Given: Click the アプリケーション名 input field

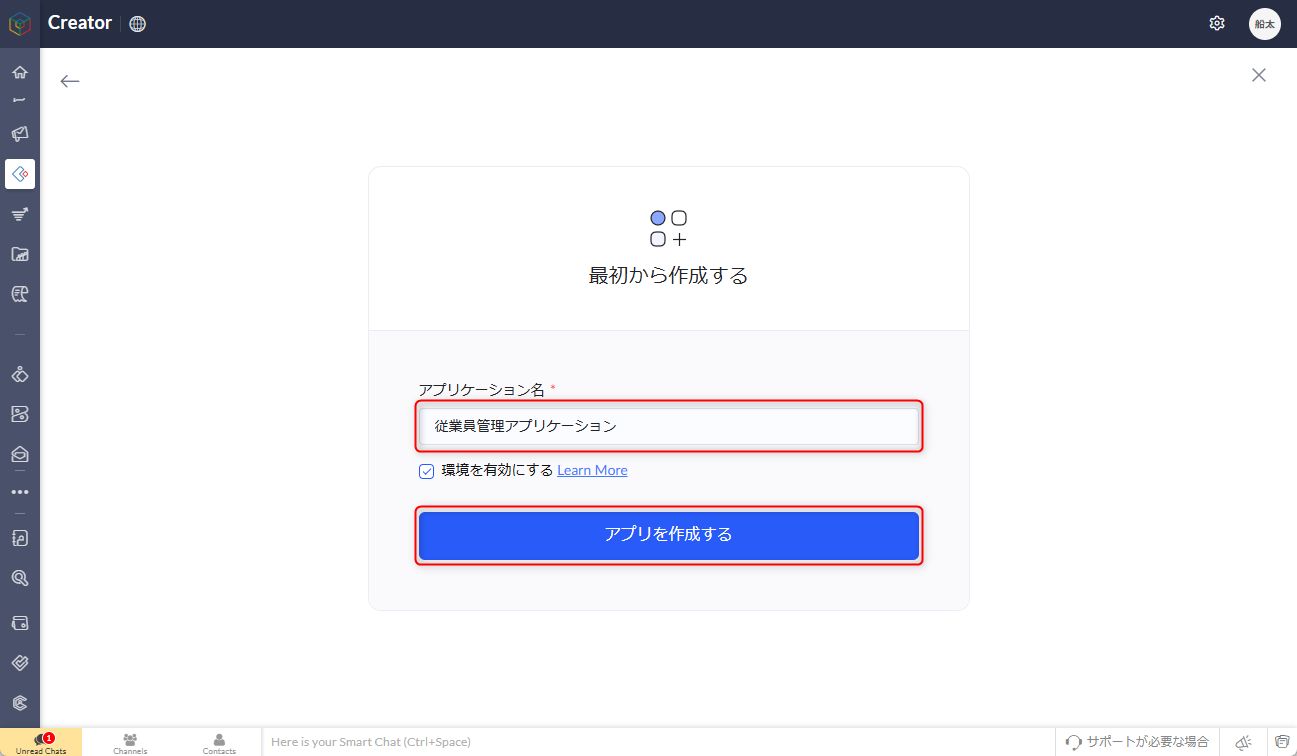Looking at the screenshot, I should click(x=668, y=426).
